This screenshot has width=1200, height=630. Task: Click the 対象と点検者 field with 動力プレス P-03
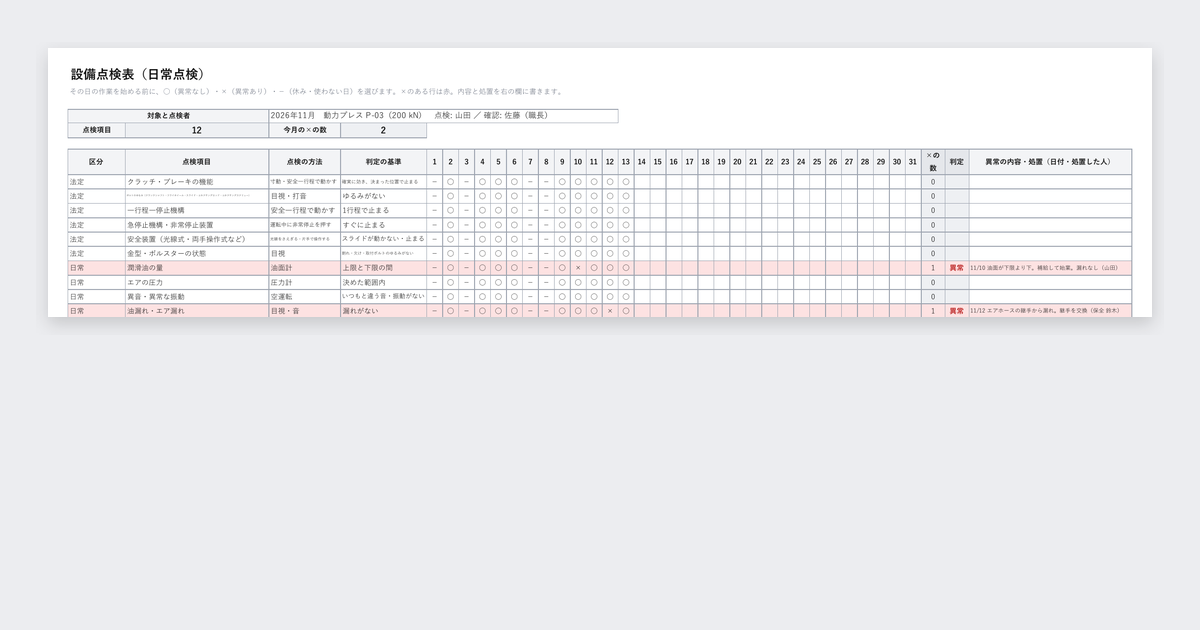(443, 116)
